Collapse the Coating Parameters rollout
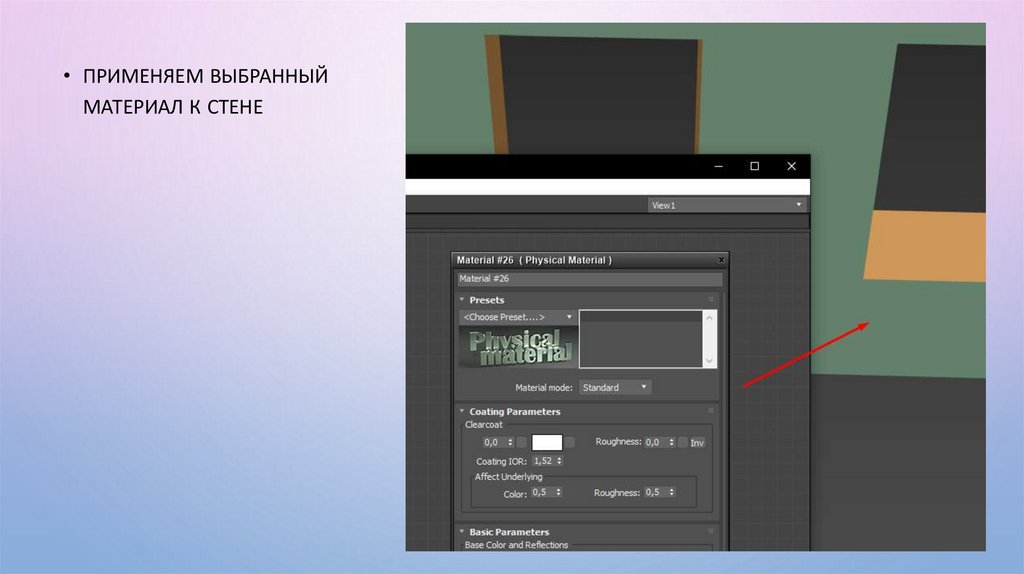 click(462, 411)
